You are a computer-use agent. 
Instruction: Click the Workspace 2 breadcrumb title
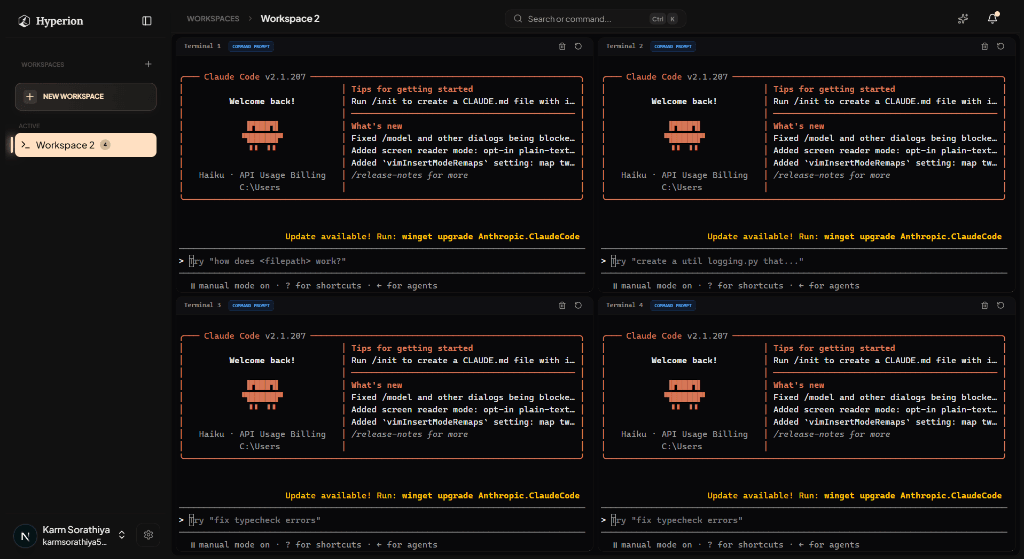pos(290,19)
